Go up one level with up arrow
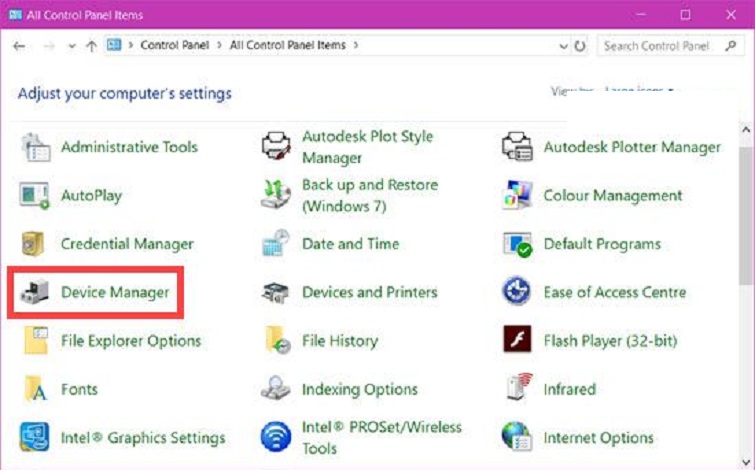This screenshot has width=755, height=470. pyautogui.click(x=91, y=46)
